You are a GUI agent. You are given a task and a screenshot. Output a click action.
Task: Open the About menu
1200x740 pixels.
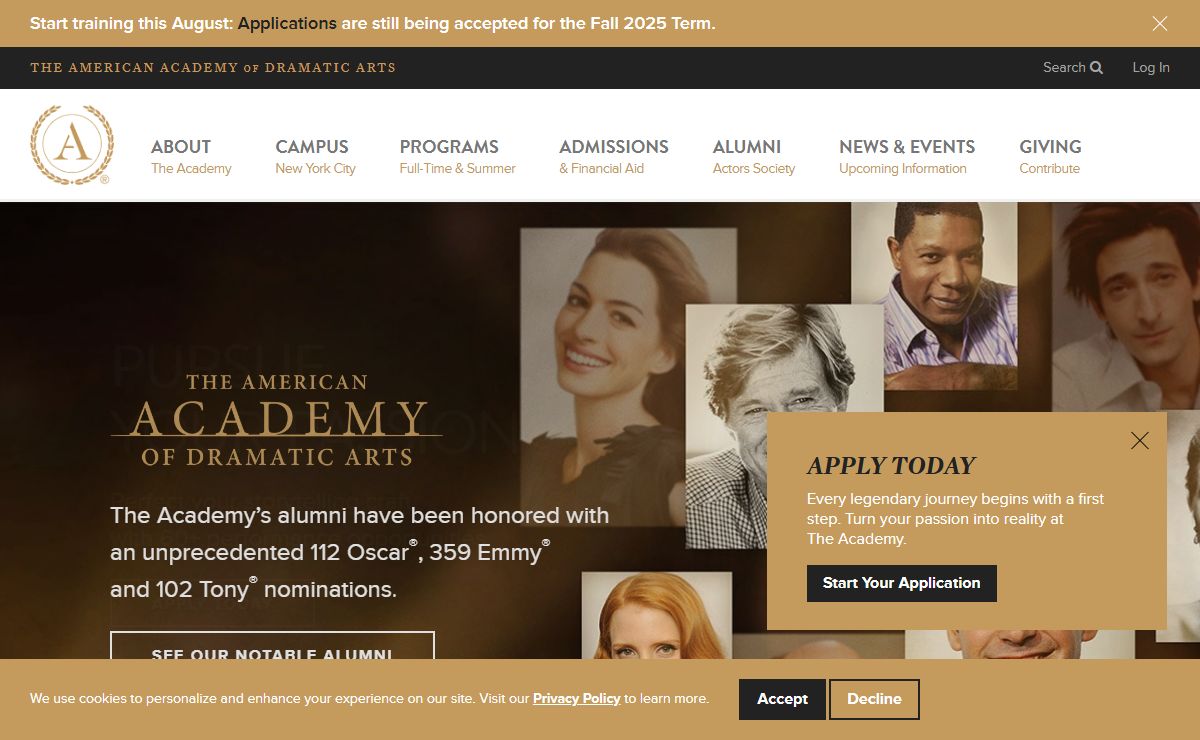point(191,156)
